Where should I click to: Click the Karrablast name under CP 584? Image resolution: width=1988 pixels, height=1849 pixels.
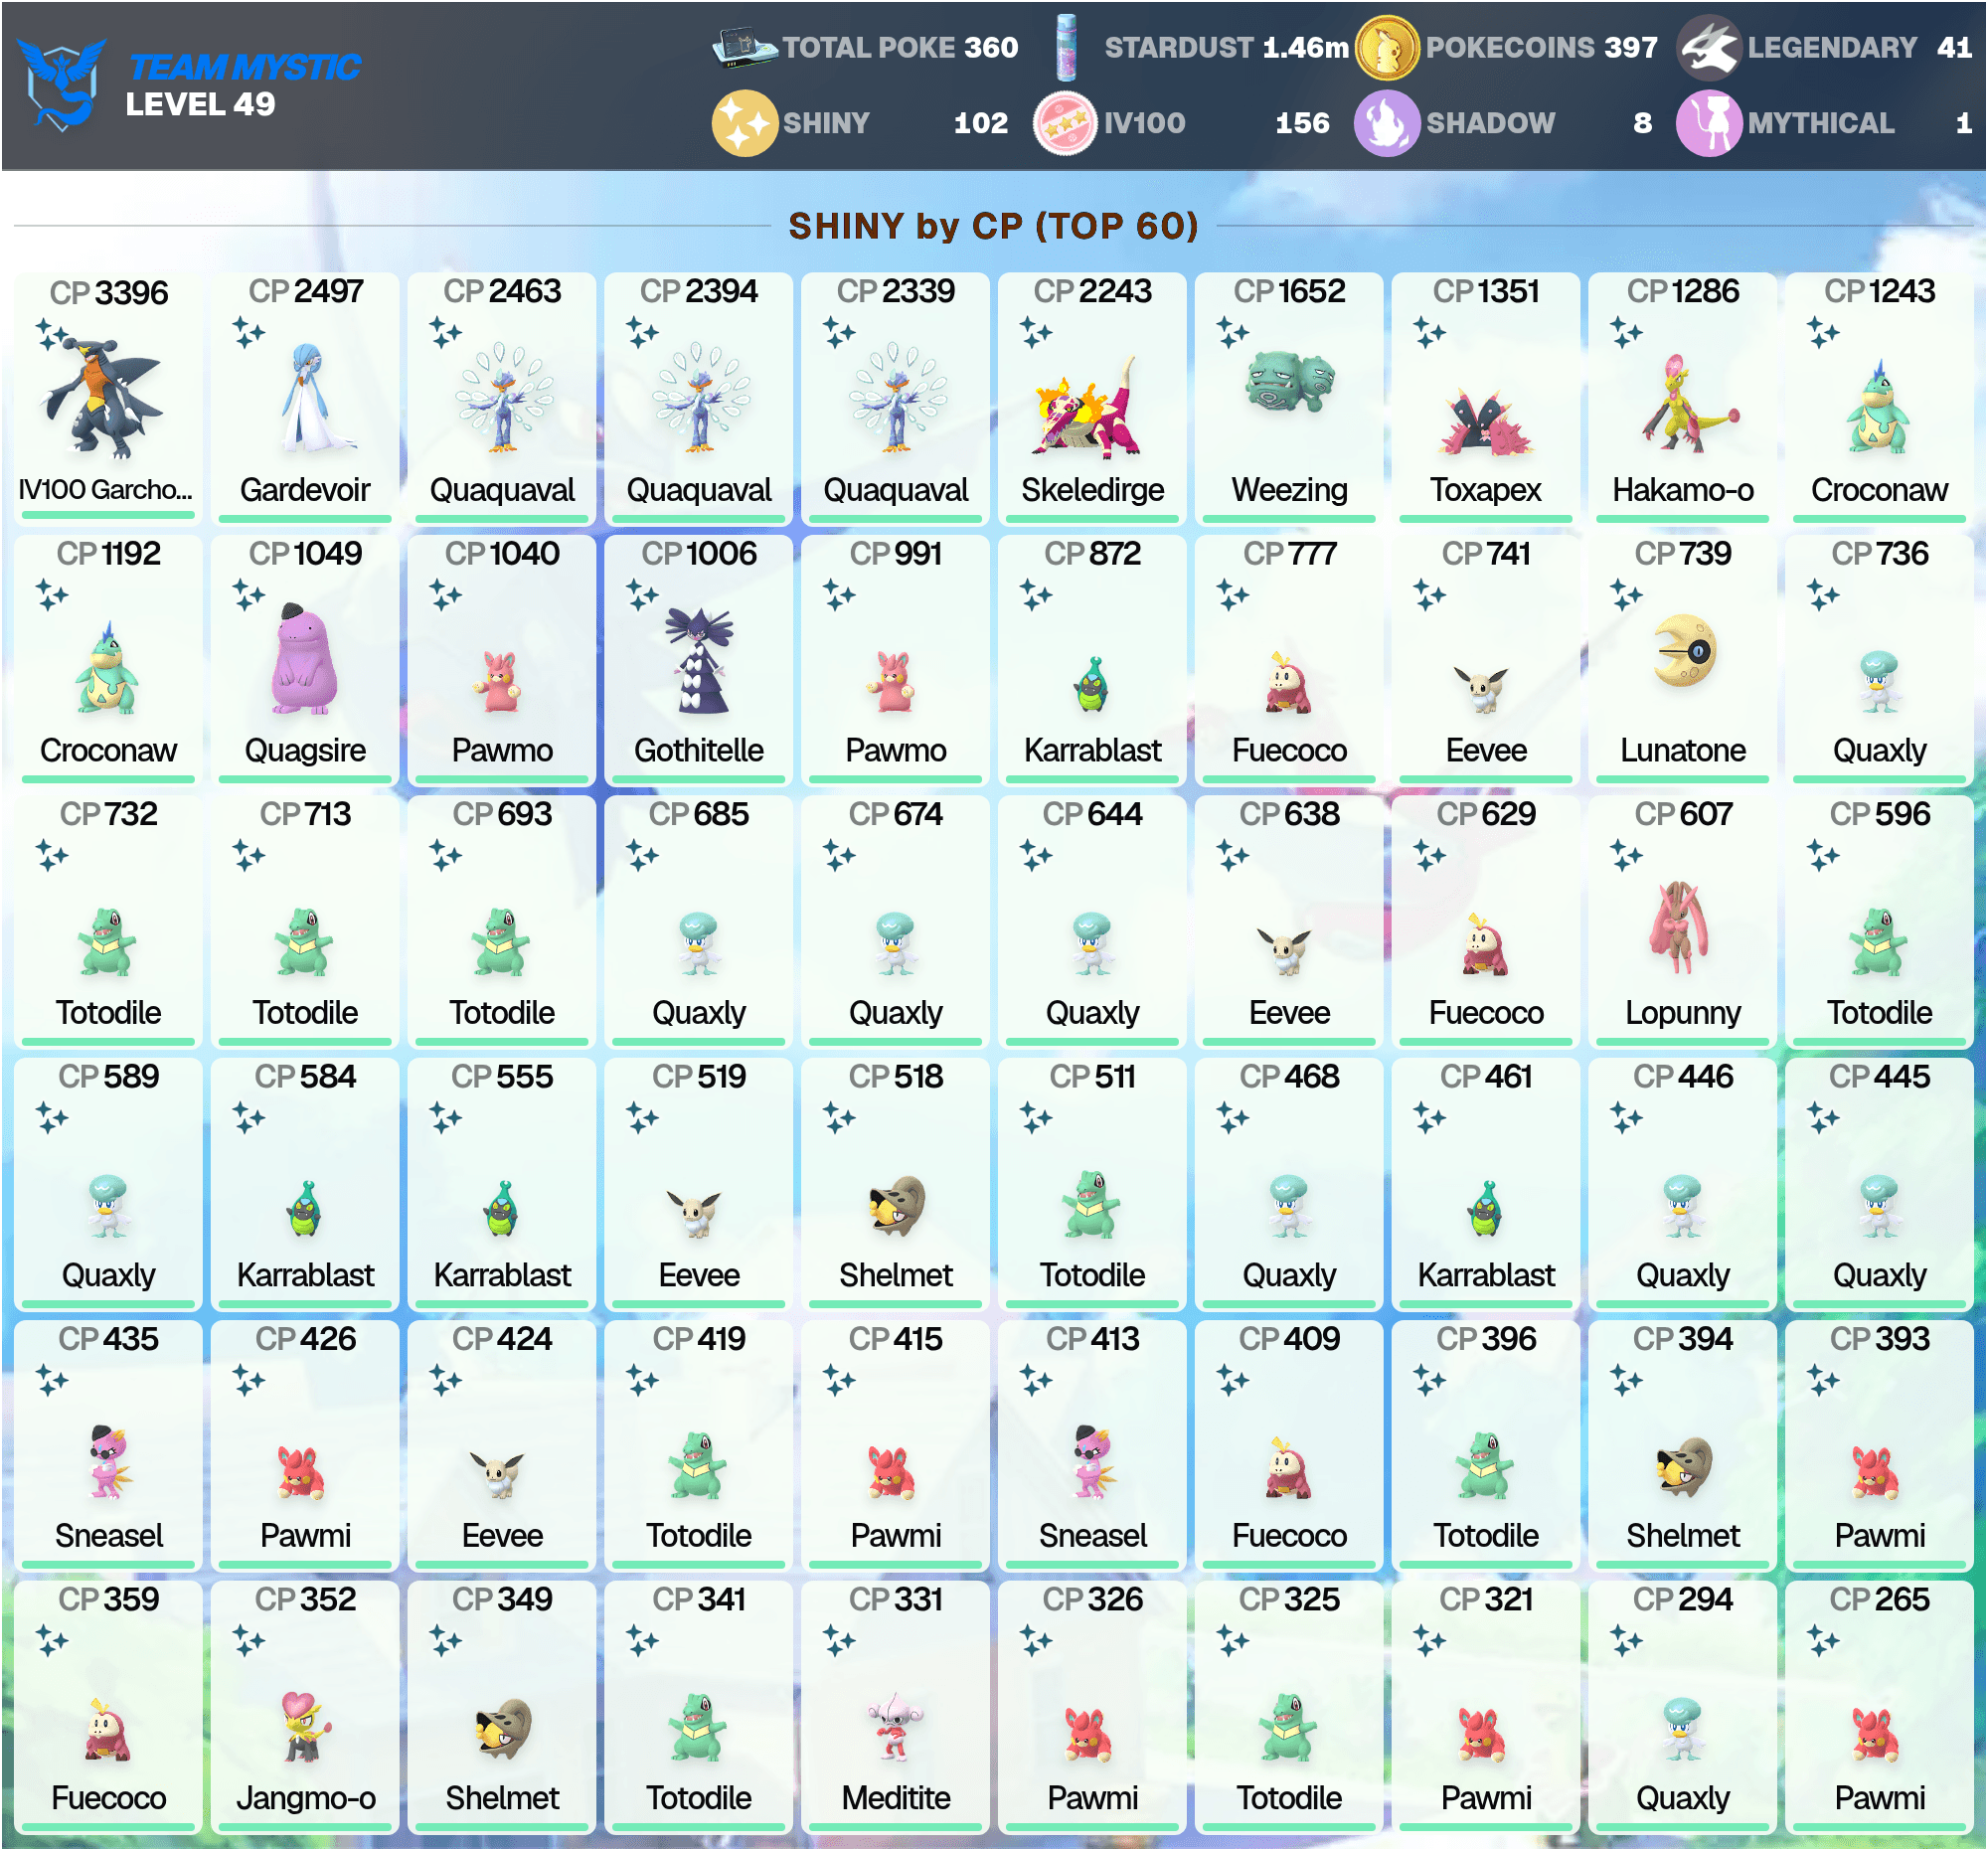306,1275
